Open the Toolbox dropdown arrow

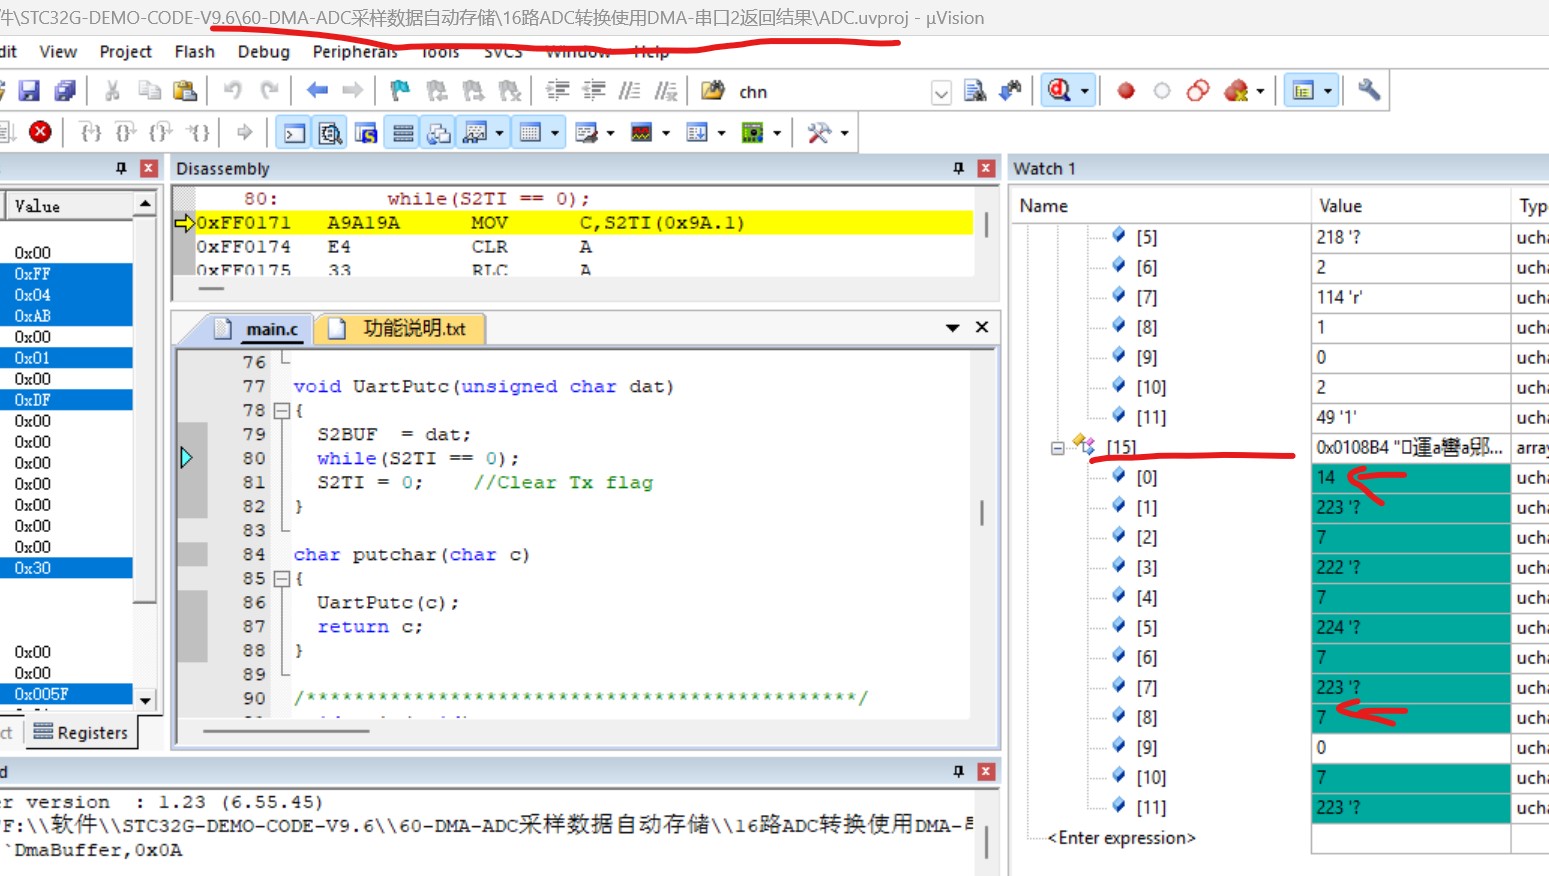tap(845, 133)
